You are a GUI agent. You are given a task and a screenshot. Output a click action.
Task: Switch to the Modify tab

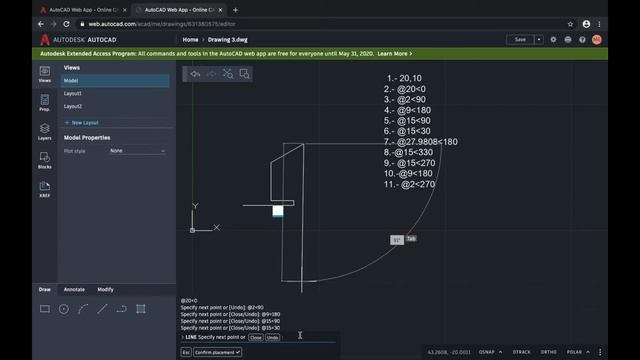pyautogui.click(x=105, y=289)
